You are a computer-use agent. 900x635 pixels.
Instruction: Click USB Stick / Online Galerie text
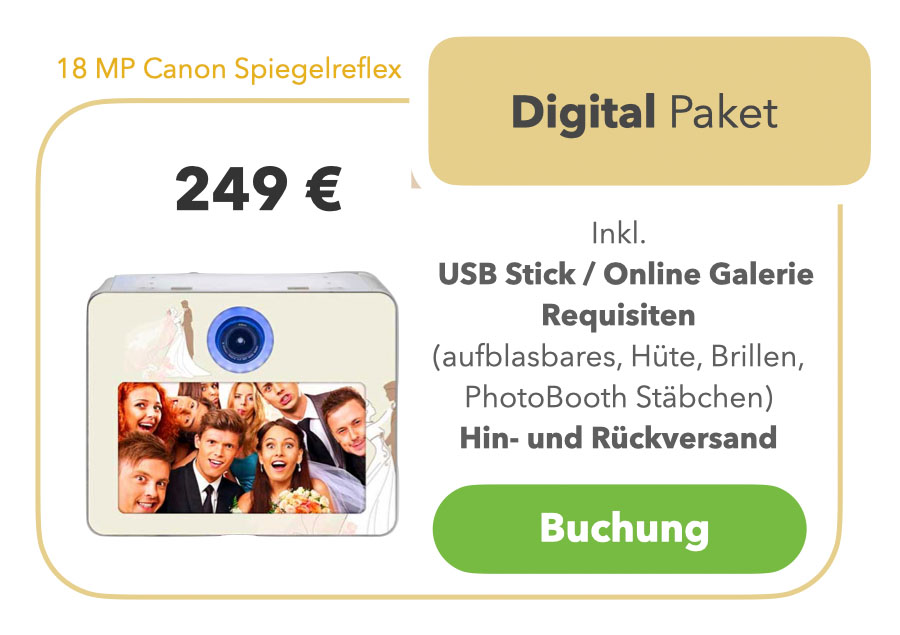(x=626, y=274)
